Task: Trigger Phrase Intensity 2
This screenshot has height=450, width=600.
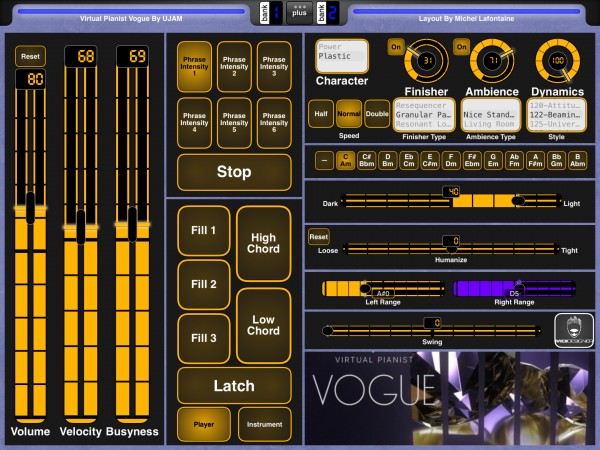Action: pyautogui.click(x=234, y=67)
